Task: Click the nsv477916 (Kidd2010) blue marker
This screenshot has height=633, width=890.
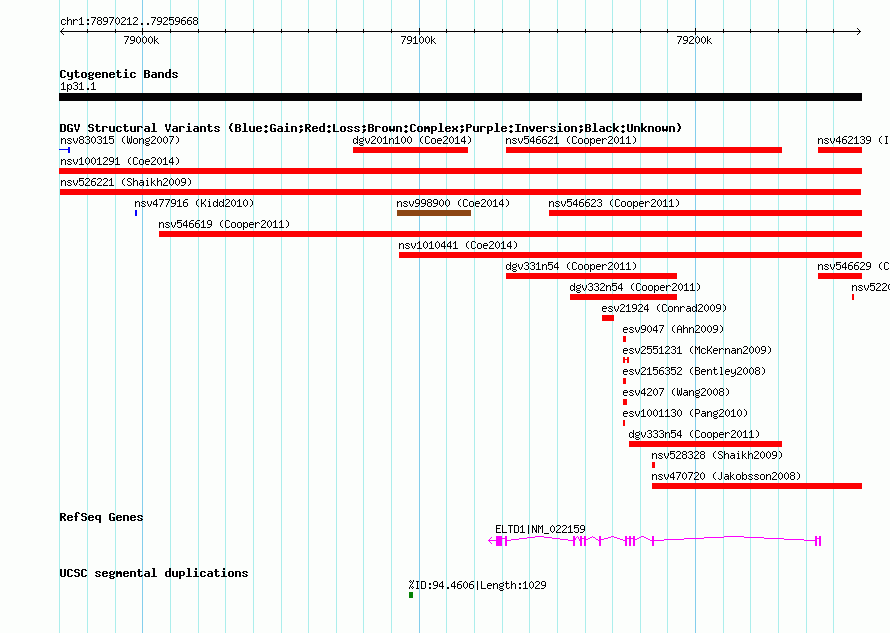Action: pyautogui.click(x=136, y=213)
